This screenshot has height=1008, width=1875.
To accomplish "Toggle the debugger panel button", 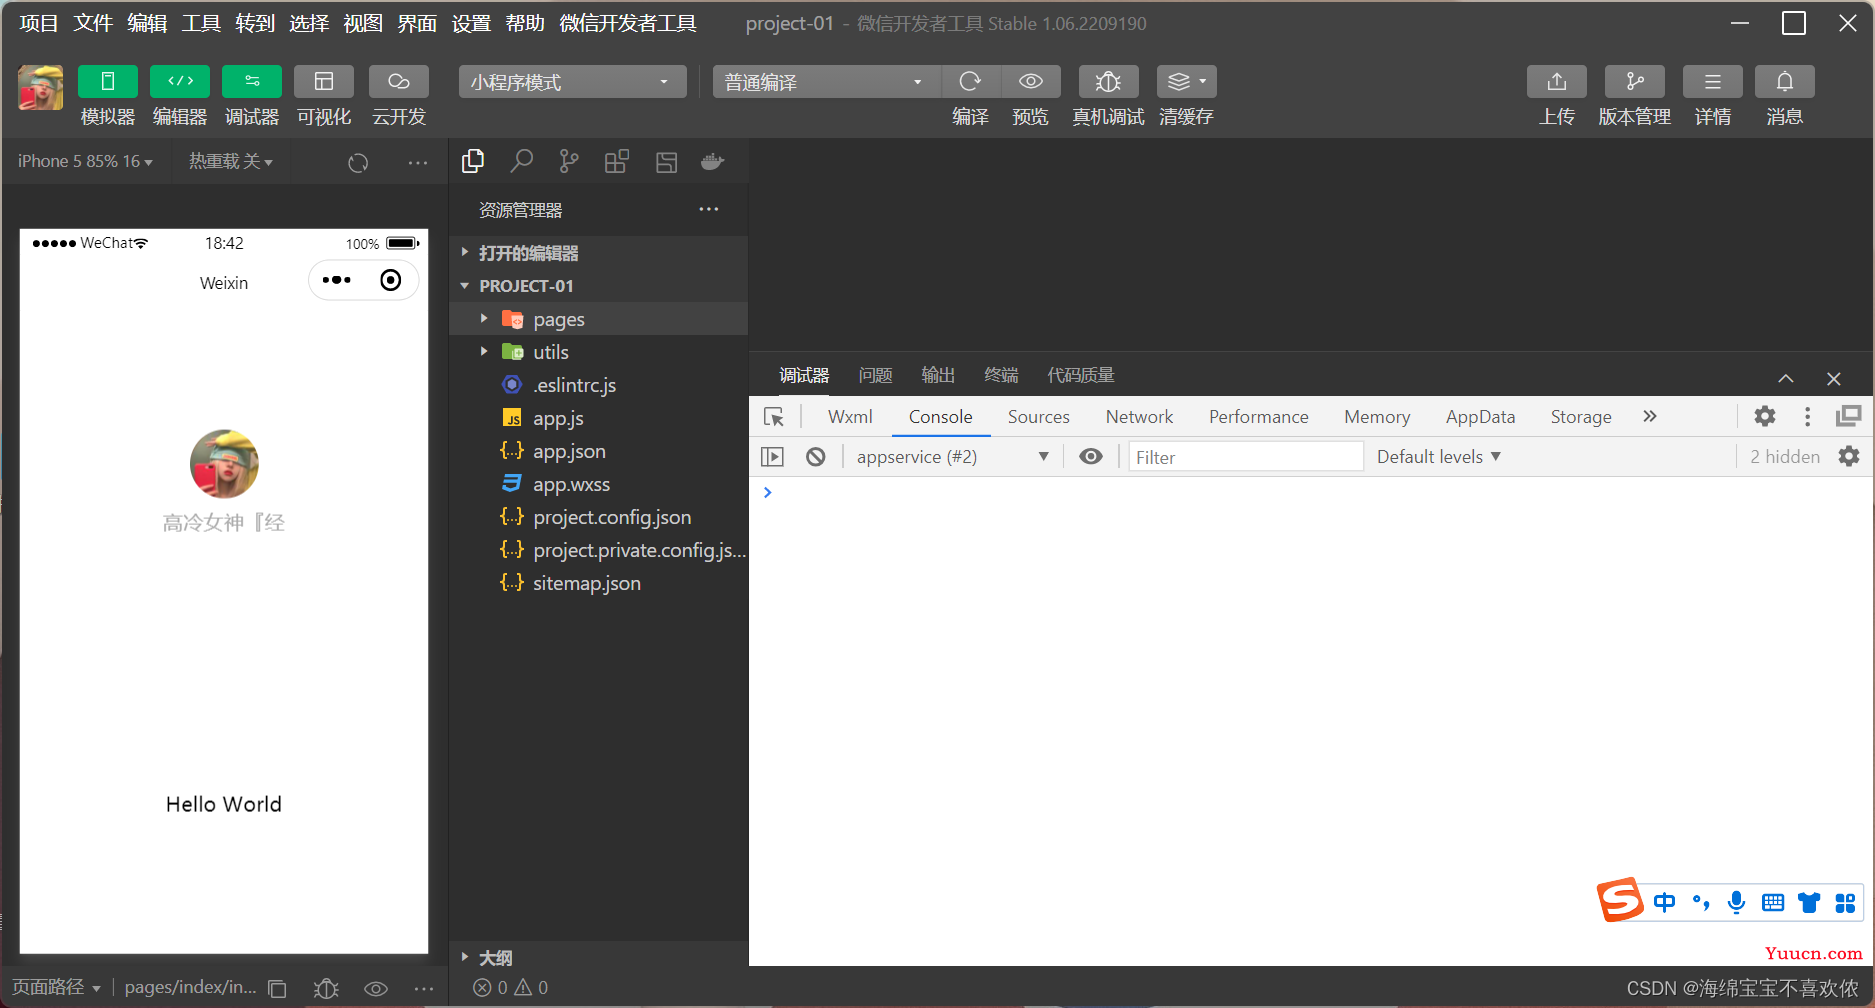I will pyautogui.click(x=252, y=81).
